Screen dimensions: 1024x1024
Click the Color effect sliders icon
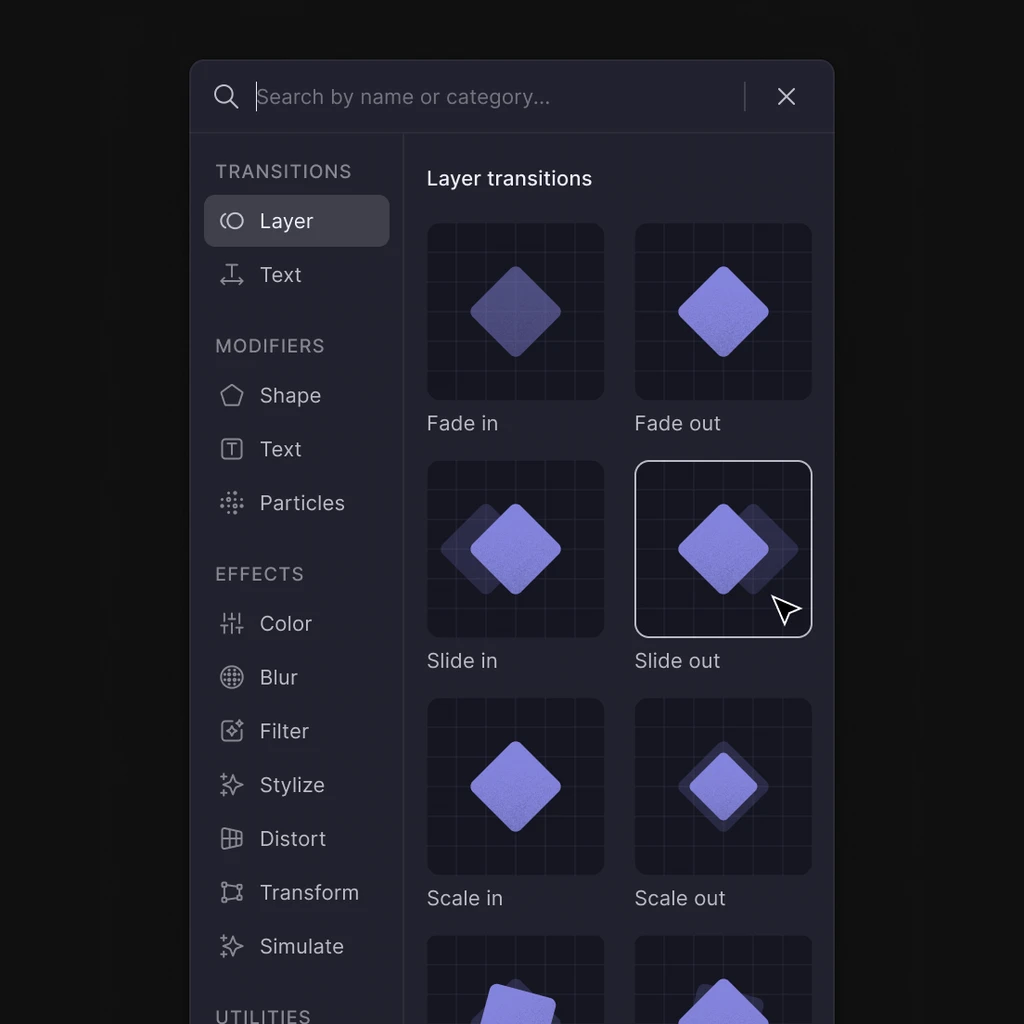pyautogui.click(x=231, y=623)
